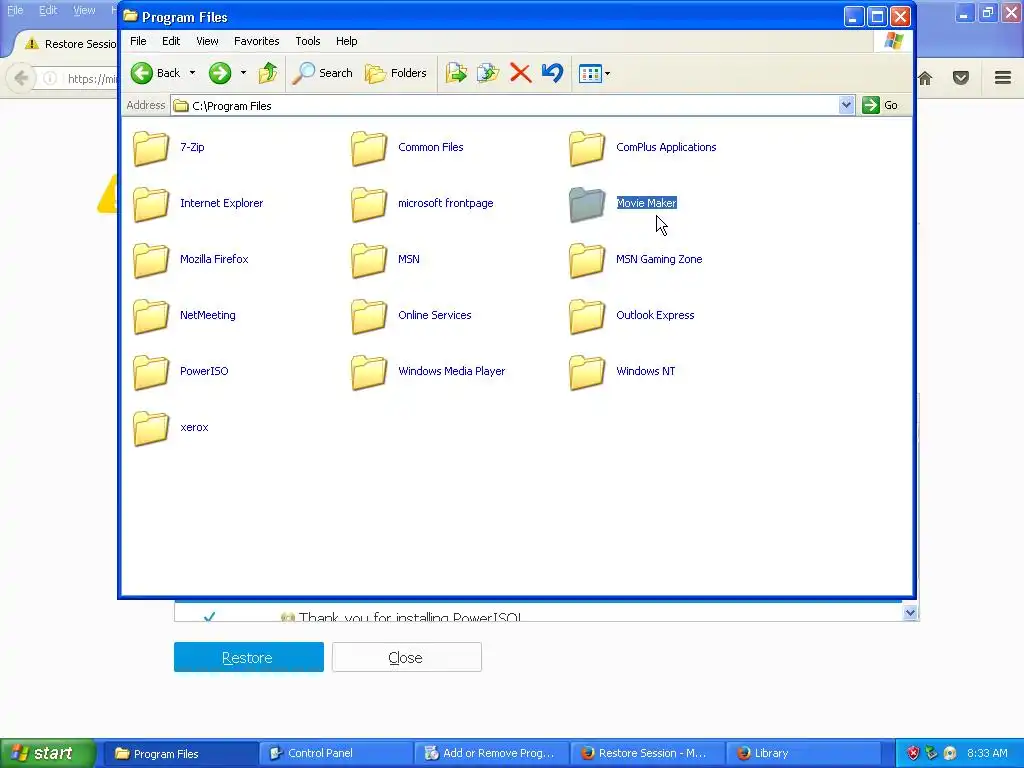Click the Close button in Firefox session page
Viewport: 1024px width, 768px height.
[407, 657]
